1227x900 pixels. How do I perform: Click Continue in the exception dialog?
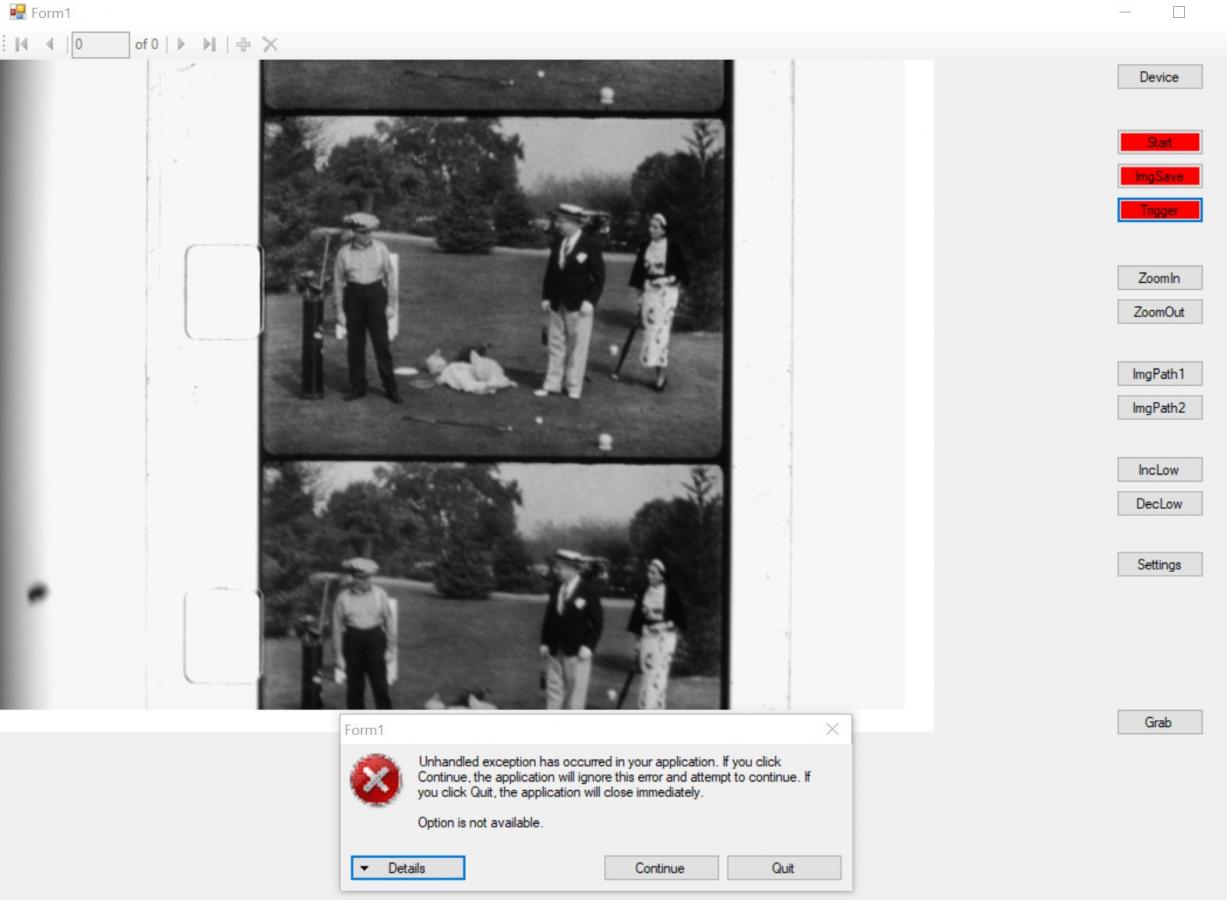(661, 868)
